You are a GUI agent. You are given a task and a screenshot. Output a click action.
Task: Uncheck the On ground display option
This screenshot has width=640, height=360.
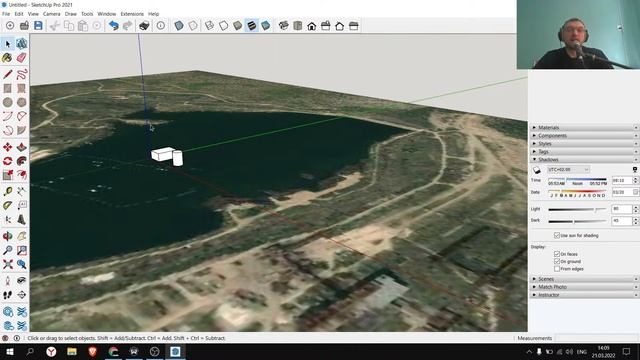pos(557,261)
